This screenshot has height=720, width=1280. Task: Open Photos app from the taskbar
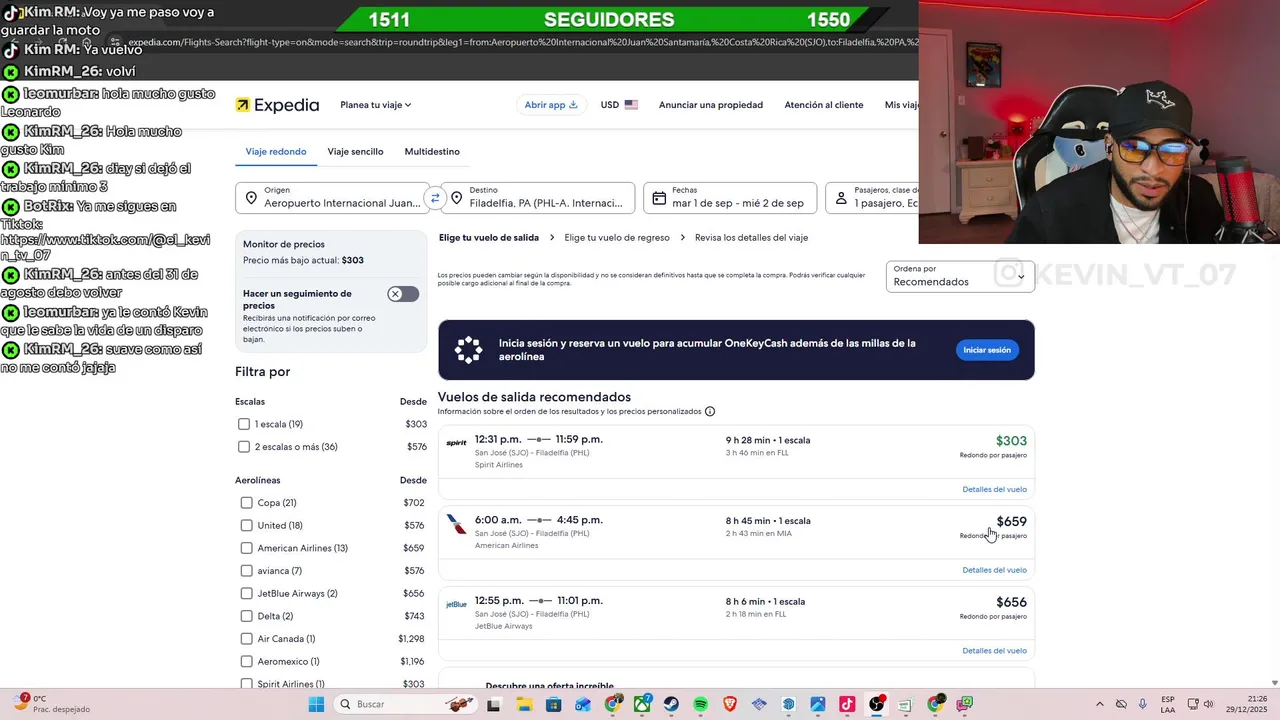click(818, 704)
